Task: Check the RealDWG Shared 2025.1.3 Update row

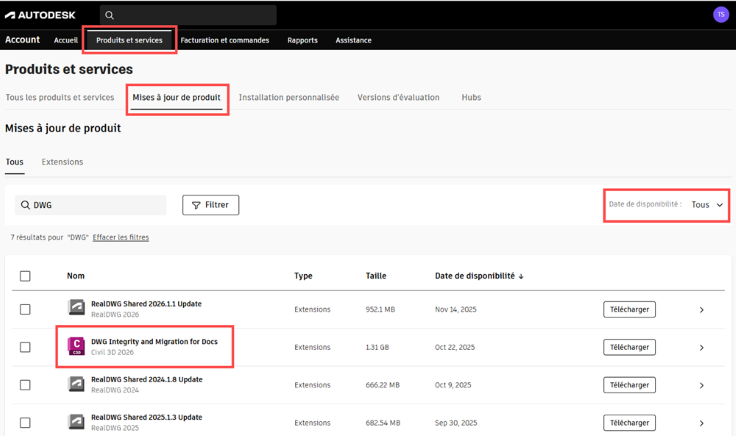Action: (25, 422)
